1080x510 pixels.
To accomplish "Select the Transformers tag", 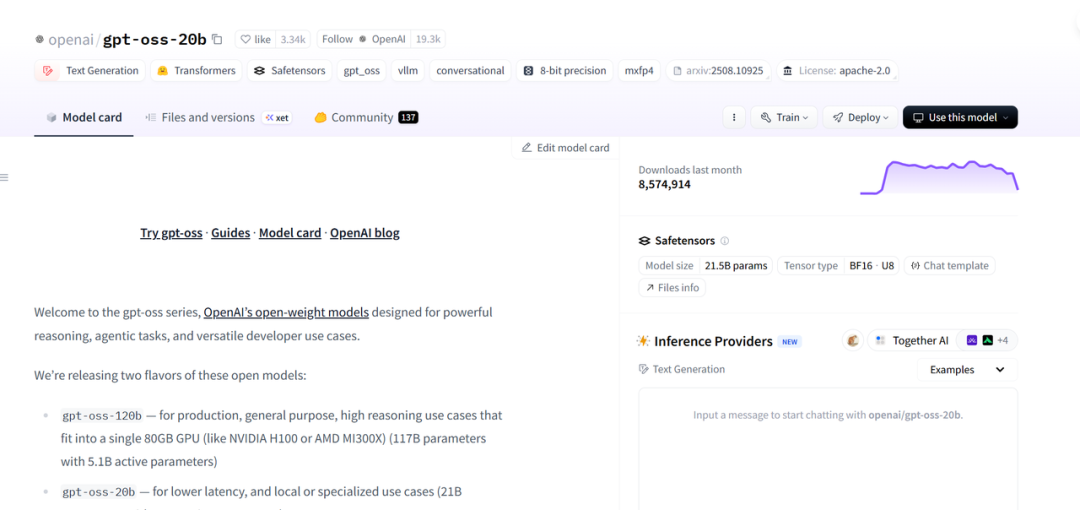I will pos(196,70).
